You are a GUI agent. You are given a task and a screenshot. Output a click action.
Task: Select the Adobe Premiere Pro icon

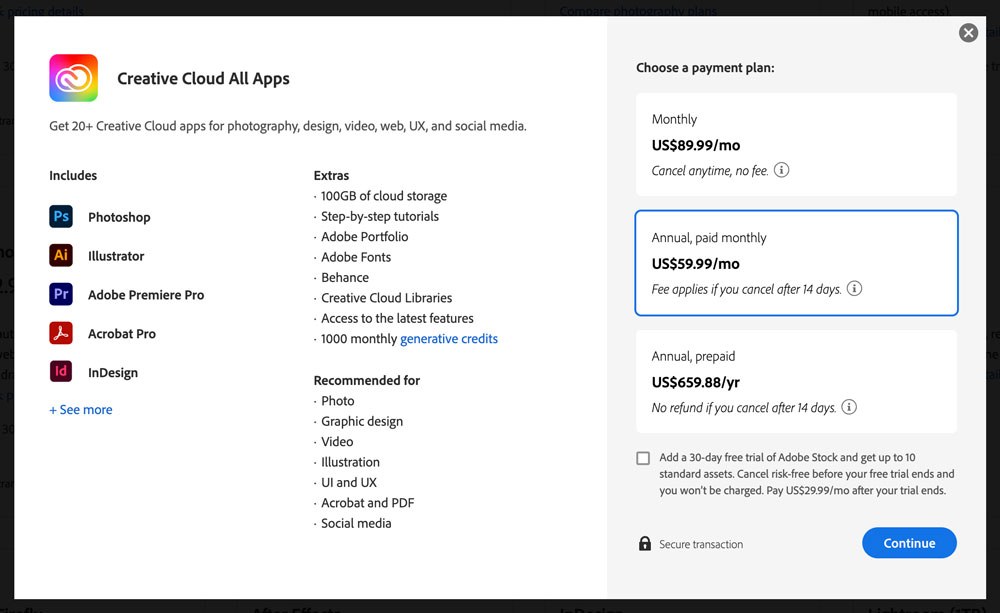tap(61, 294)
